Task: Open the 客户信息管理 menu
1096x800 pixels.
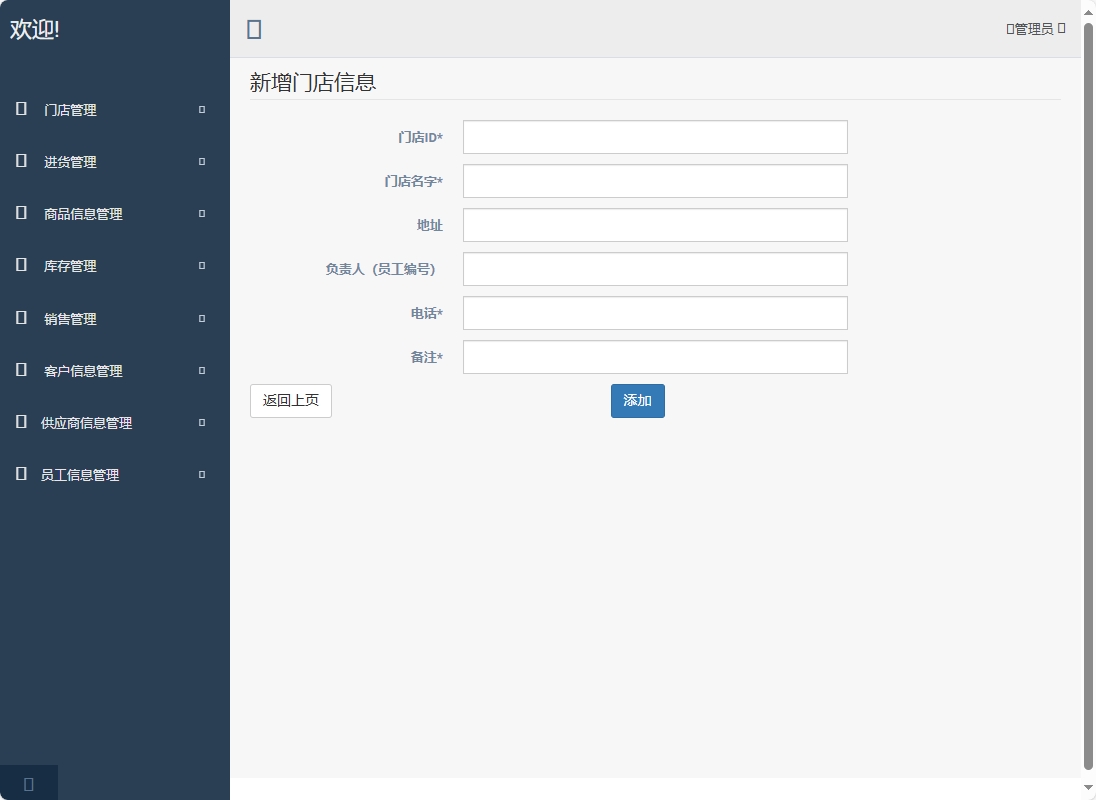Action: coord(115,370)
